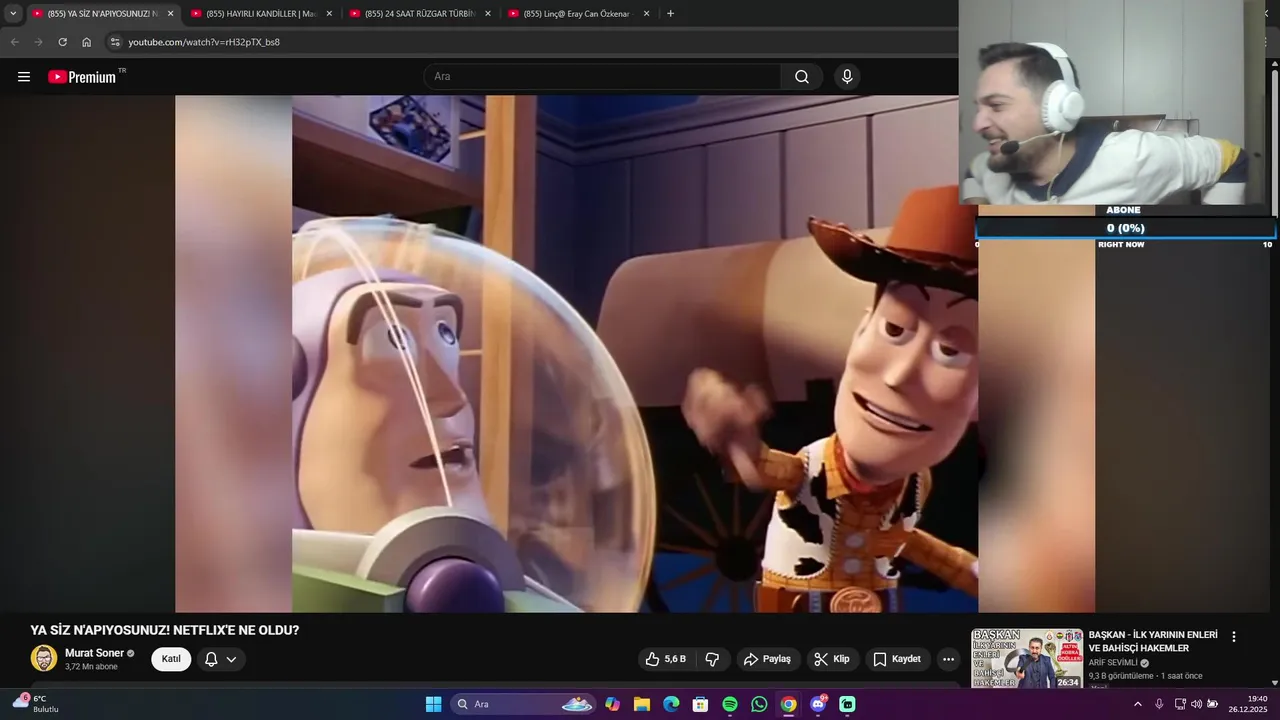The width and height of the screenshot is (1280, 720).
Task: Open the three-dot more actions menu
Action: point(948,659)
